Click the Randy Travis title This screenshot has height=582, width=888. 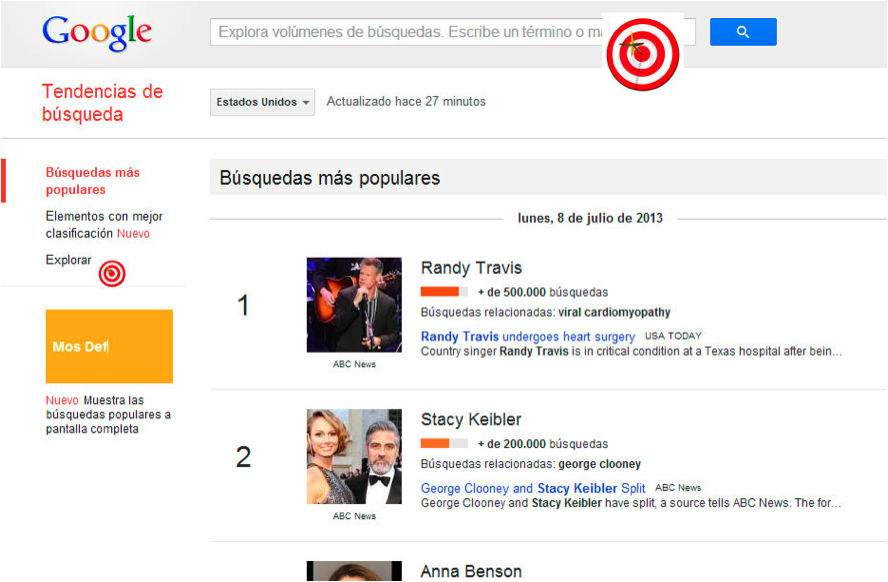pos(471,268)
